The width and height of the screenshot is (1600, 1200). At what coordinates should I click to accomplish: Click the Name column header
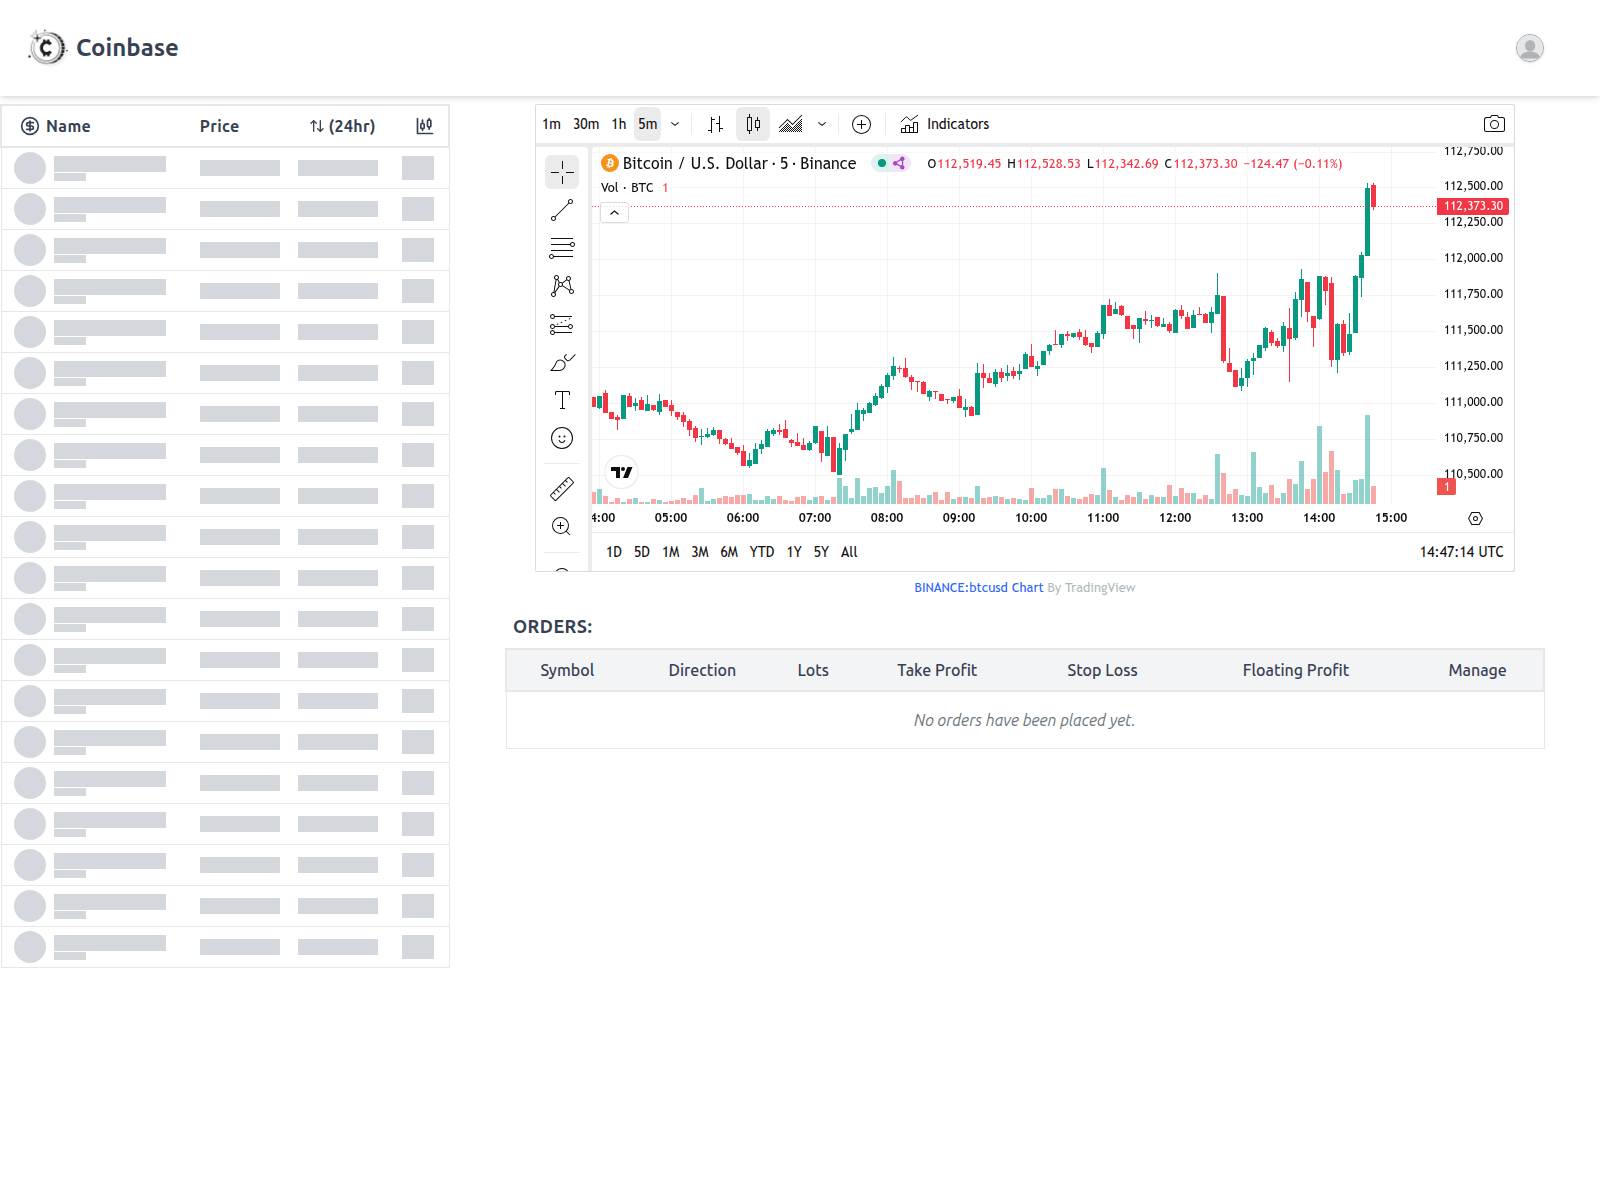[68, 126]
